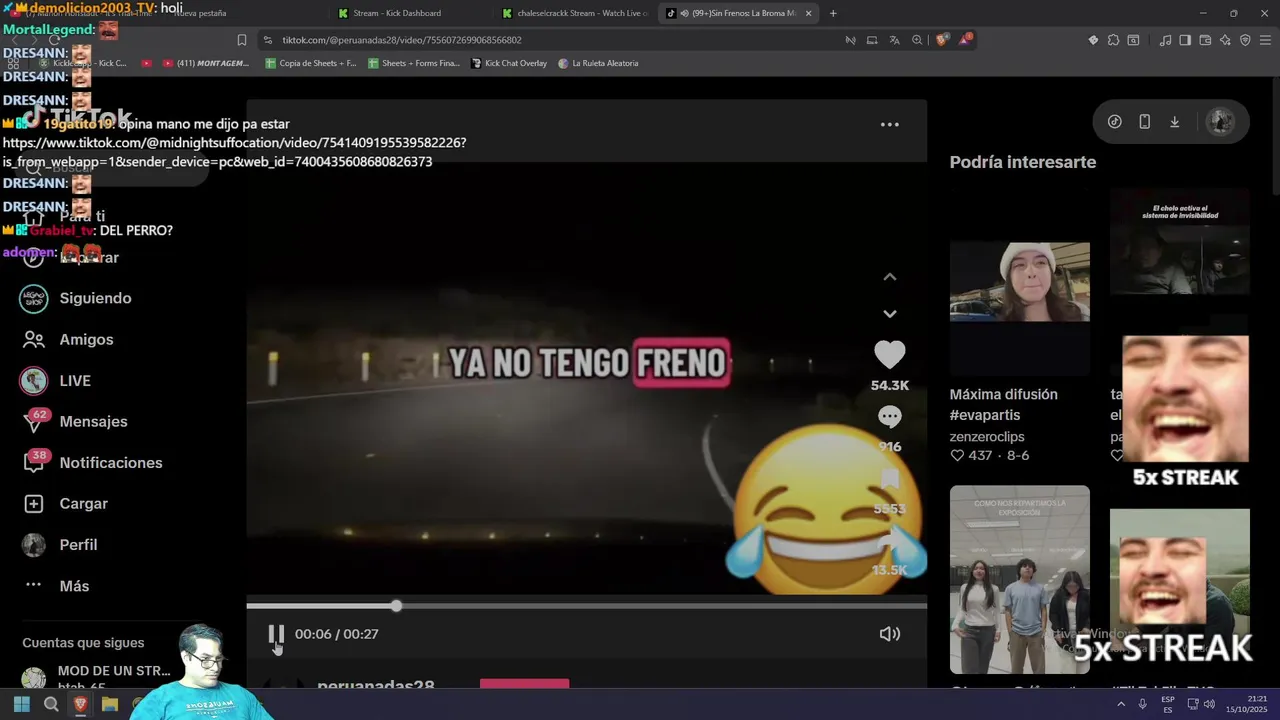Open the Amigos section
Screen dimensions: 1280x720
pyautogui.click(x=86, y=339)
